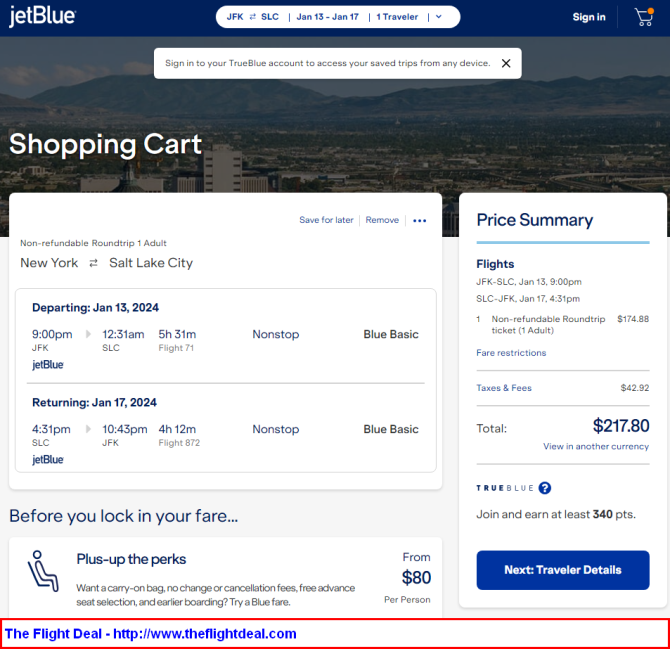670x649 pixels.
Task: Click the TrueBlue help question mark icon
Action: point(544,488)
